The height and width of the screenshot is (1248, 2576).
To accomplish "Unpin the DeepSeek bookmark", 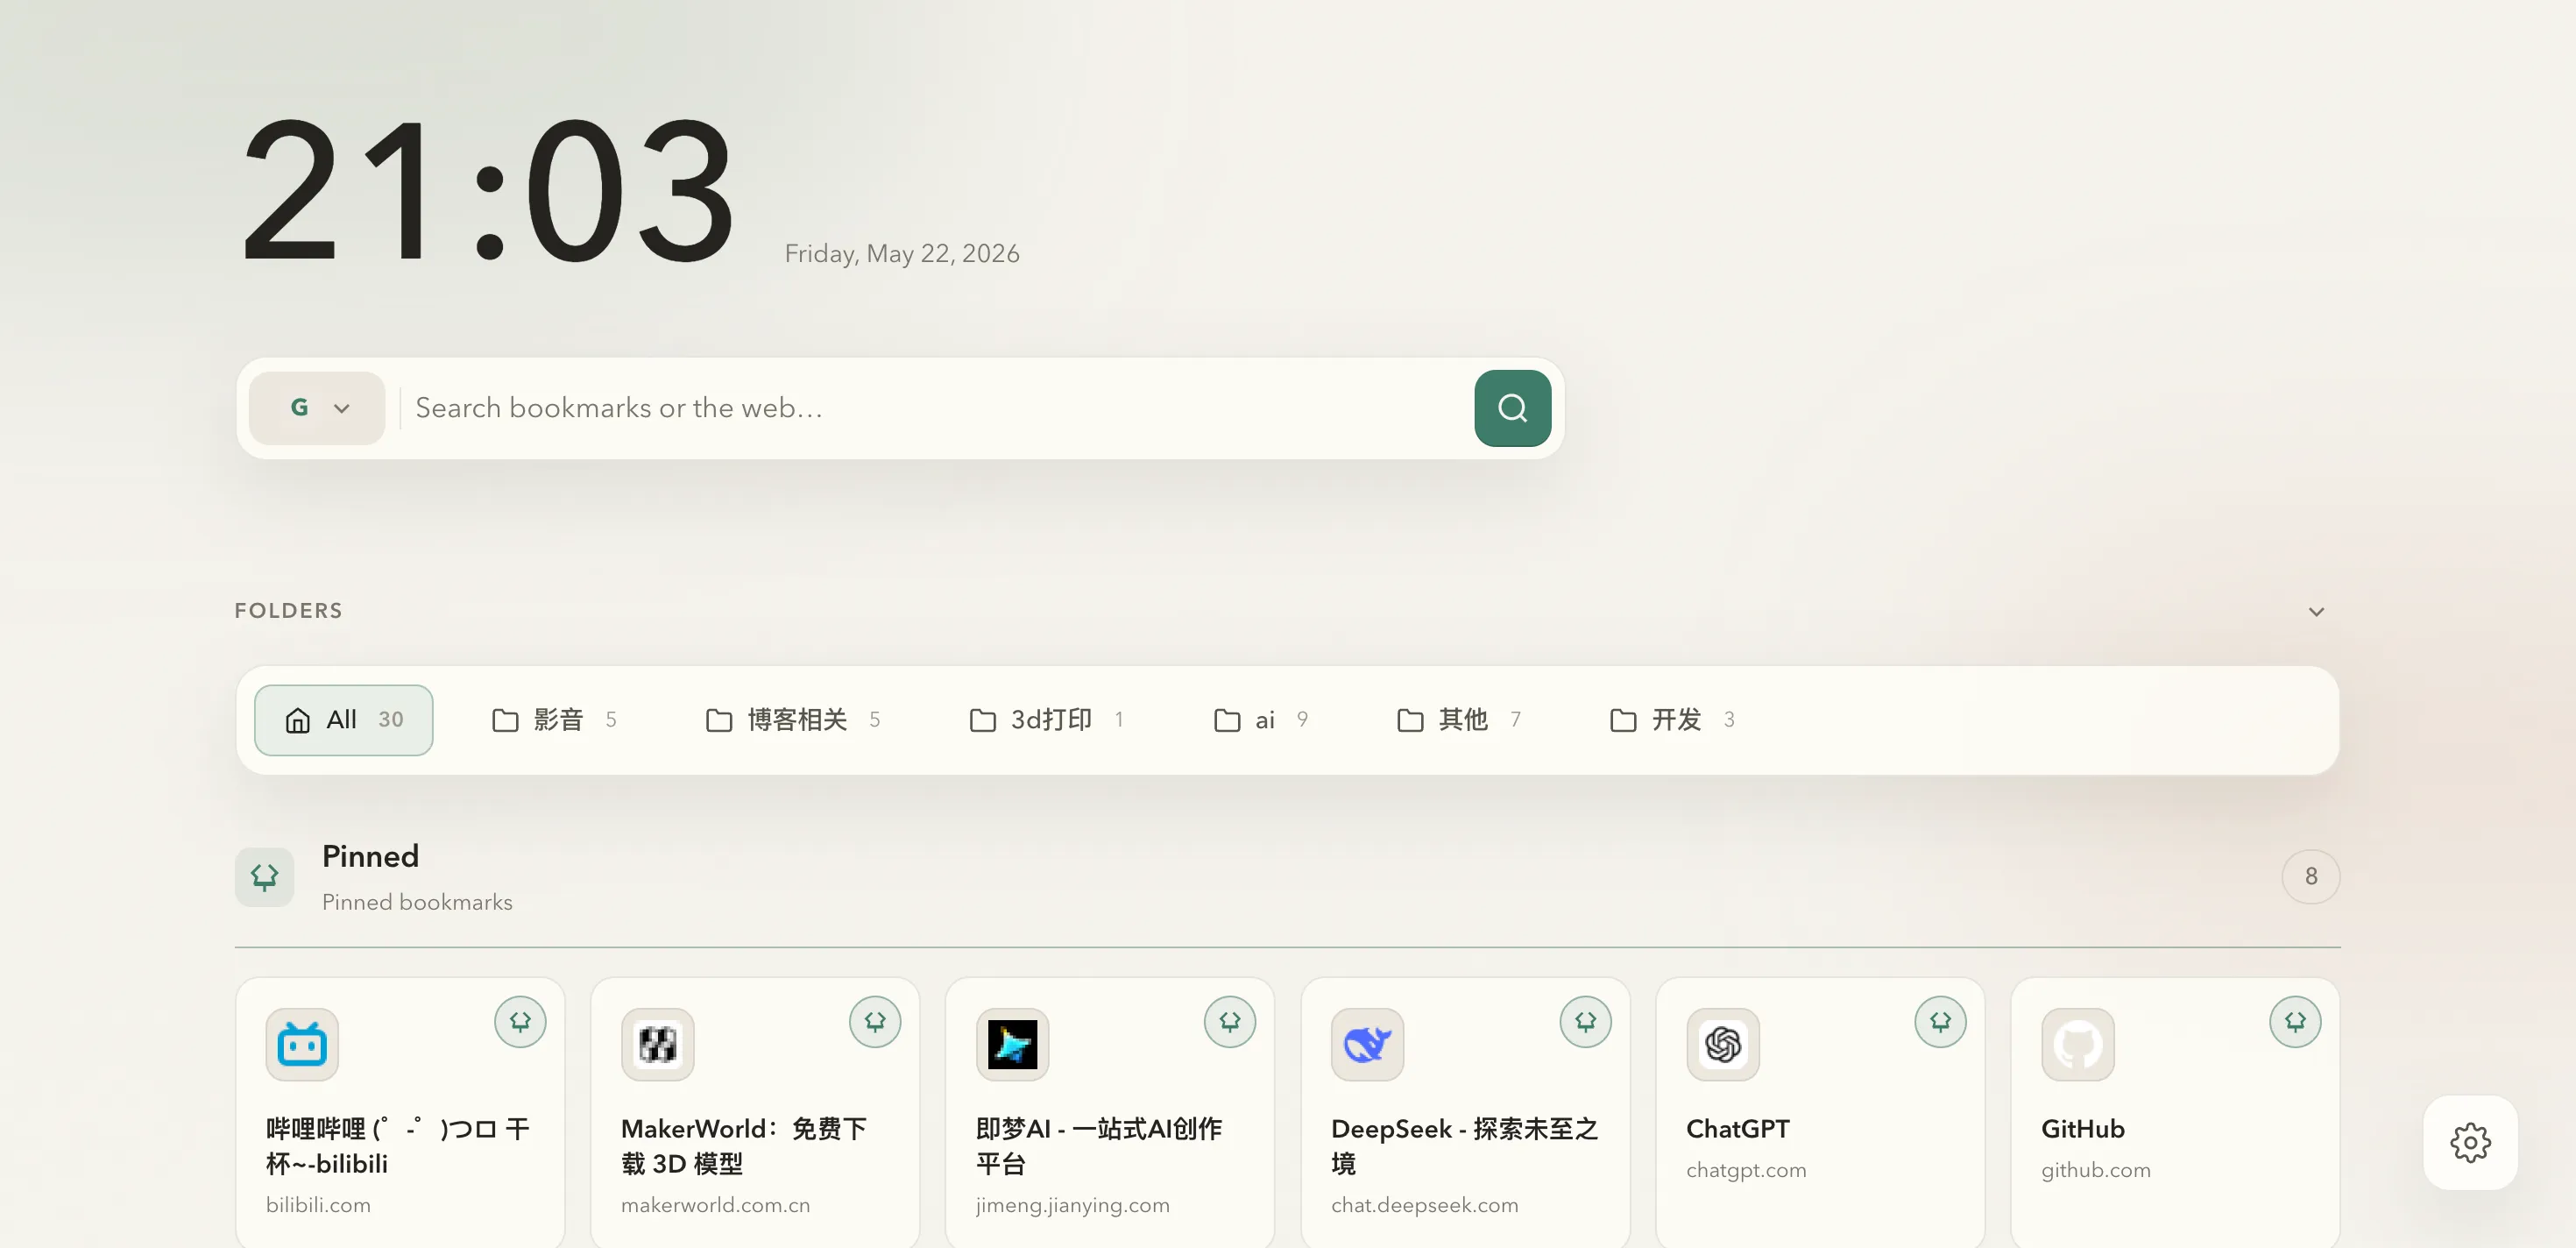I will (x=1585, y=1021).
